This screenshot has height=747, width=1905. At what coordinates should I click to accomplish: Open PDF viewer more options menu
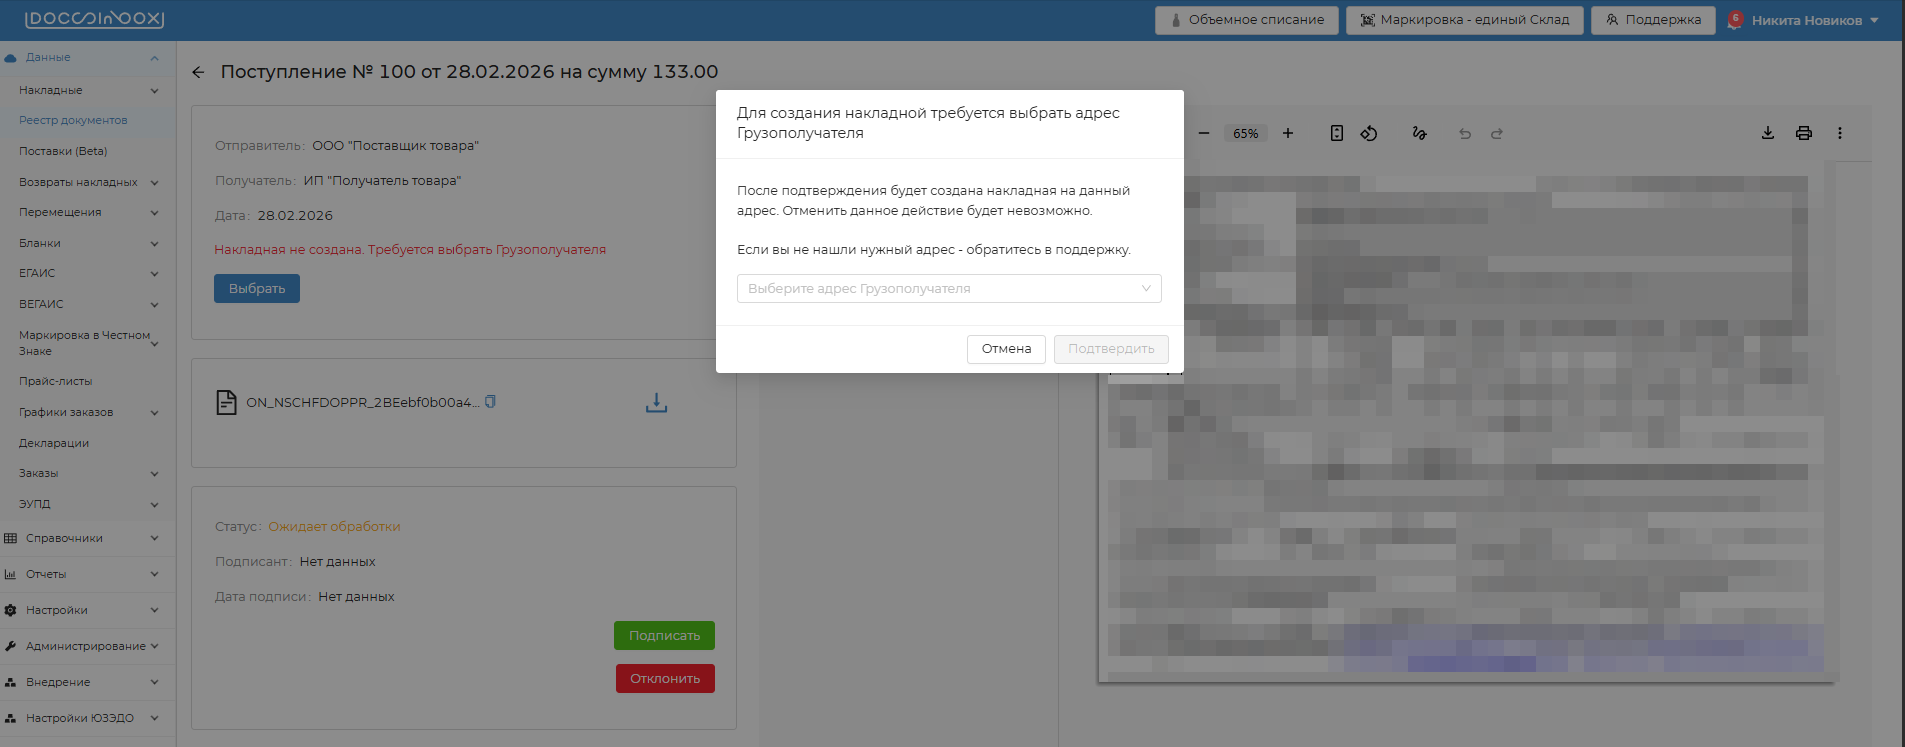tap(1839, 133)
